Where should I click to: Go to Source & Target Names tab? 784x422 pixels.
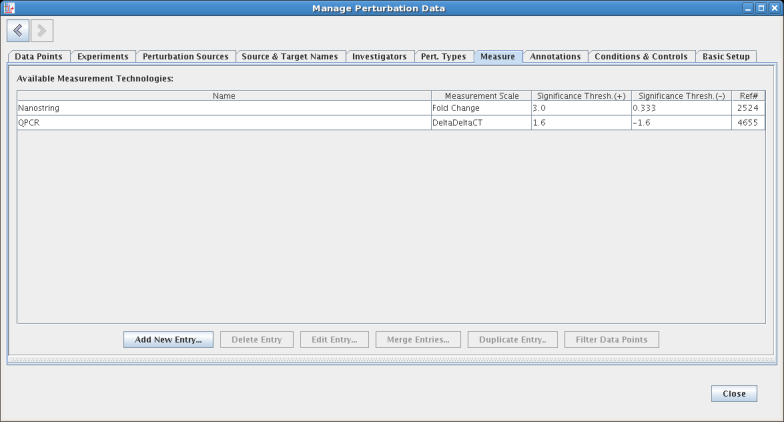[290, 57]
